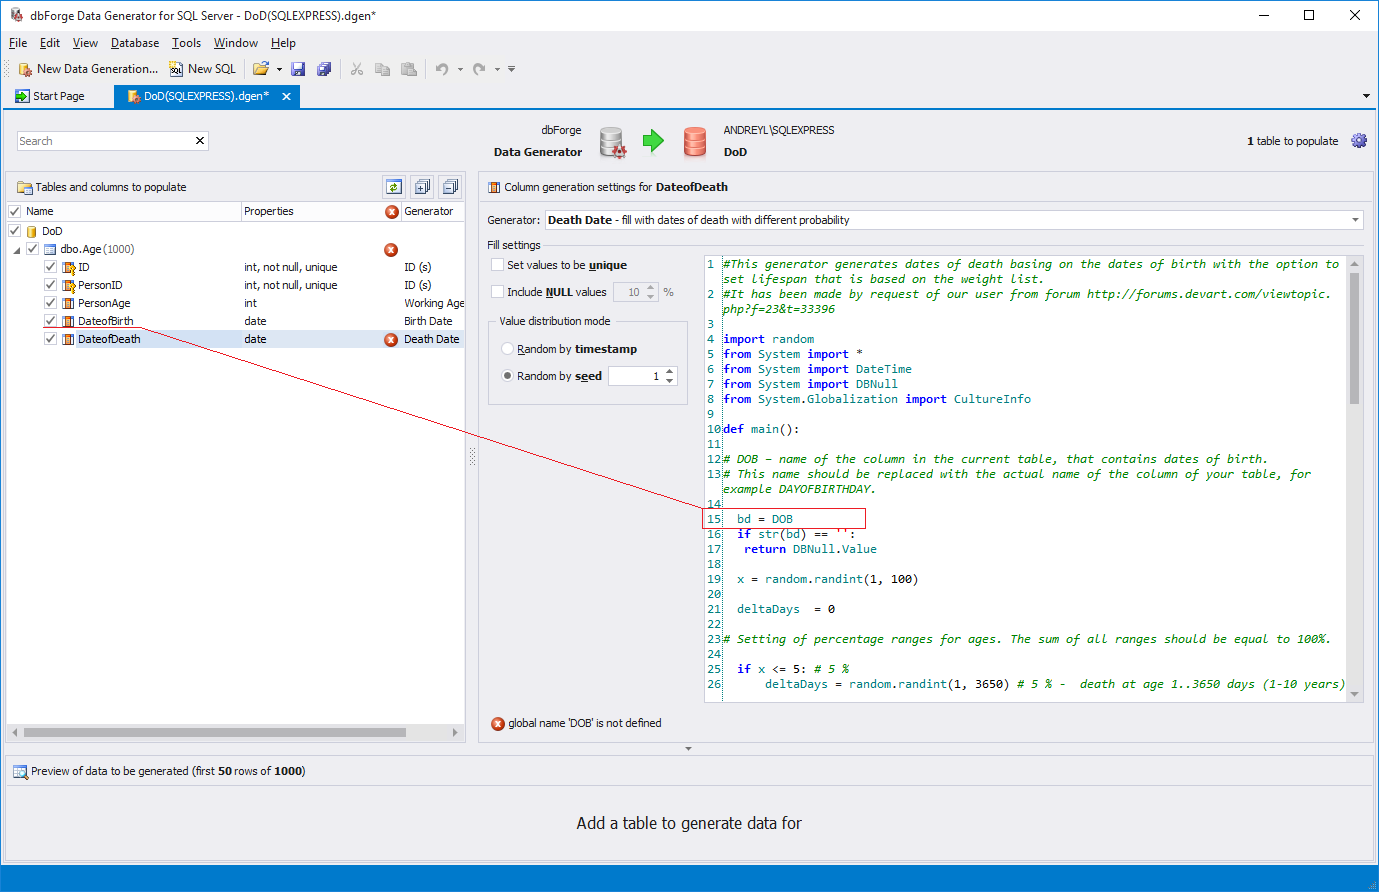This screenshot has height=892, width=1379.
Task: Enable Include NULL values checkbox
Action: point(497,292)
